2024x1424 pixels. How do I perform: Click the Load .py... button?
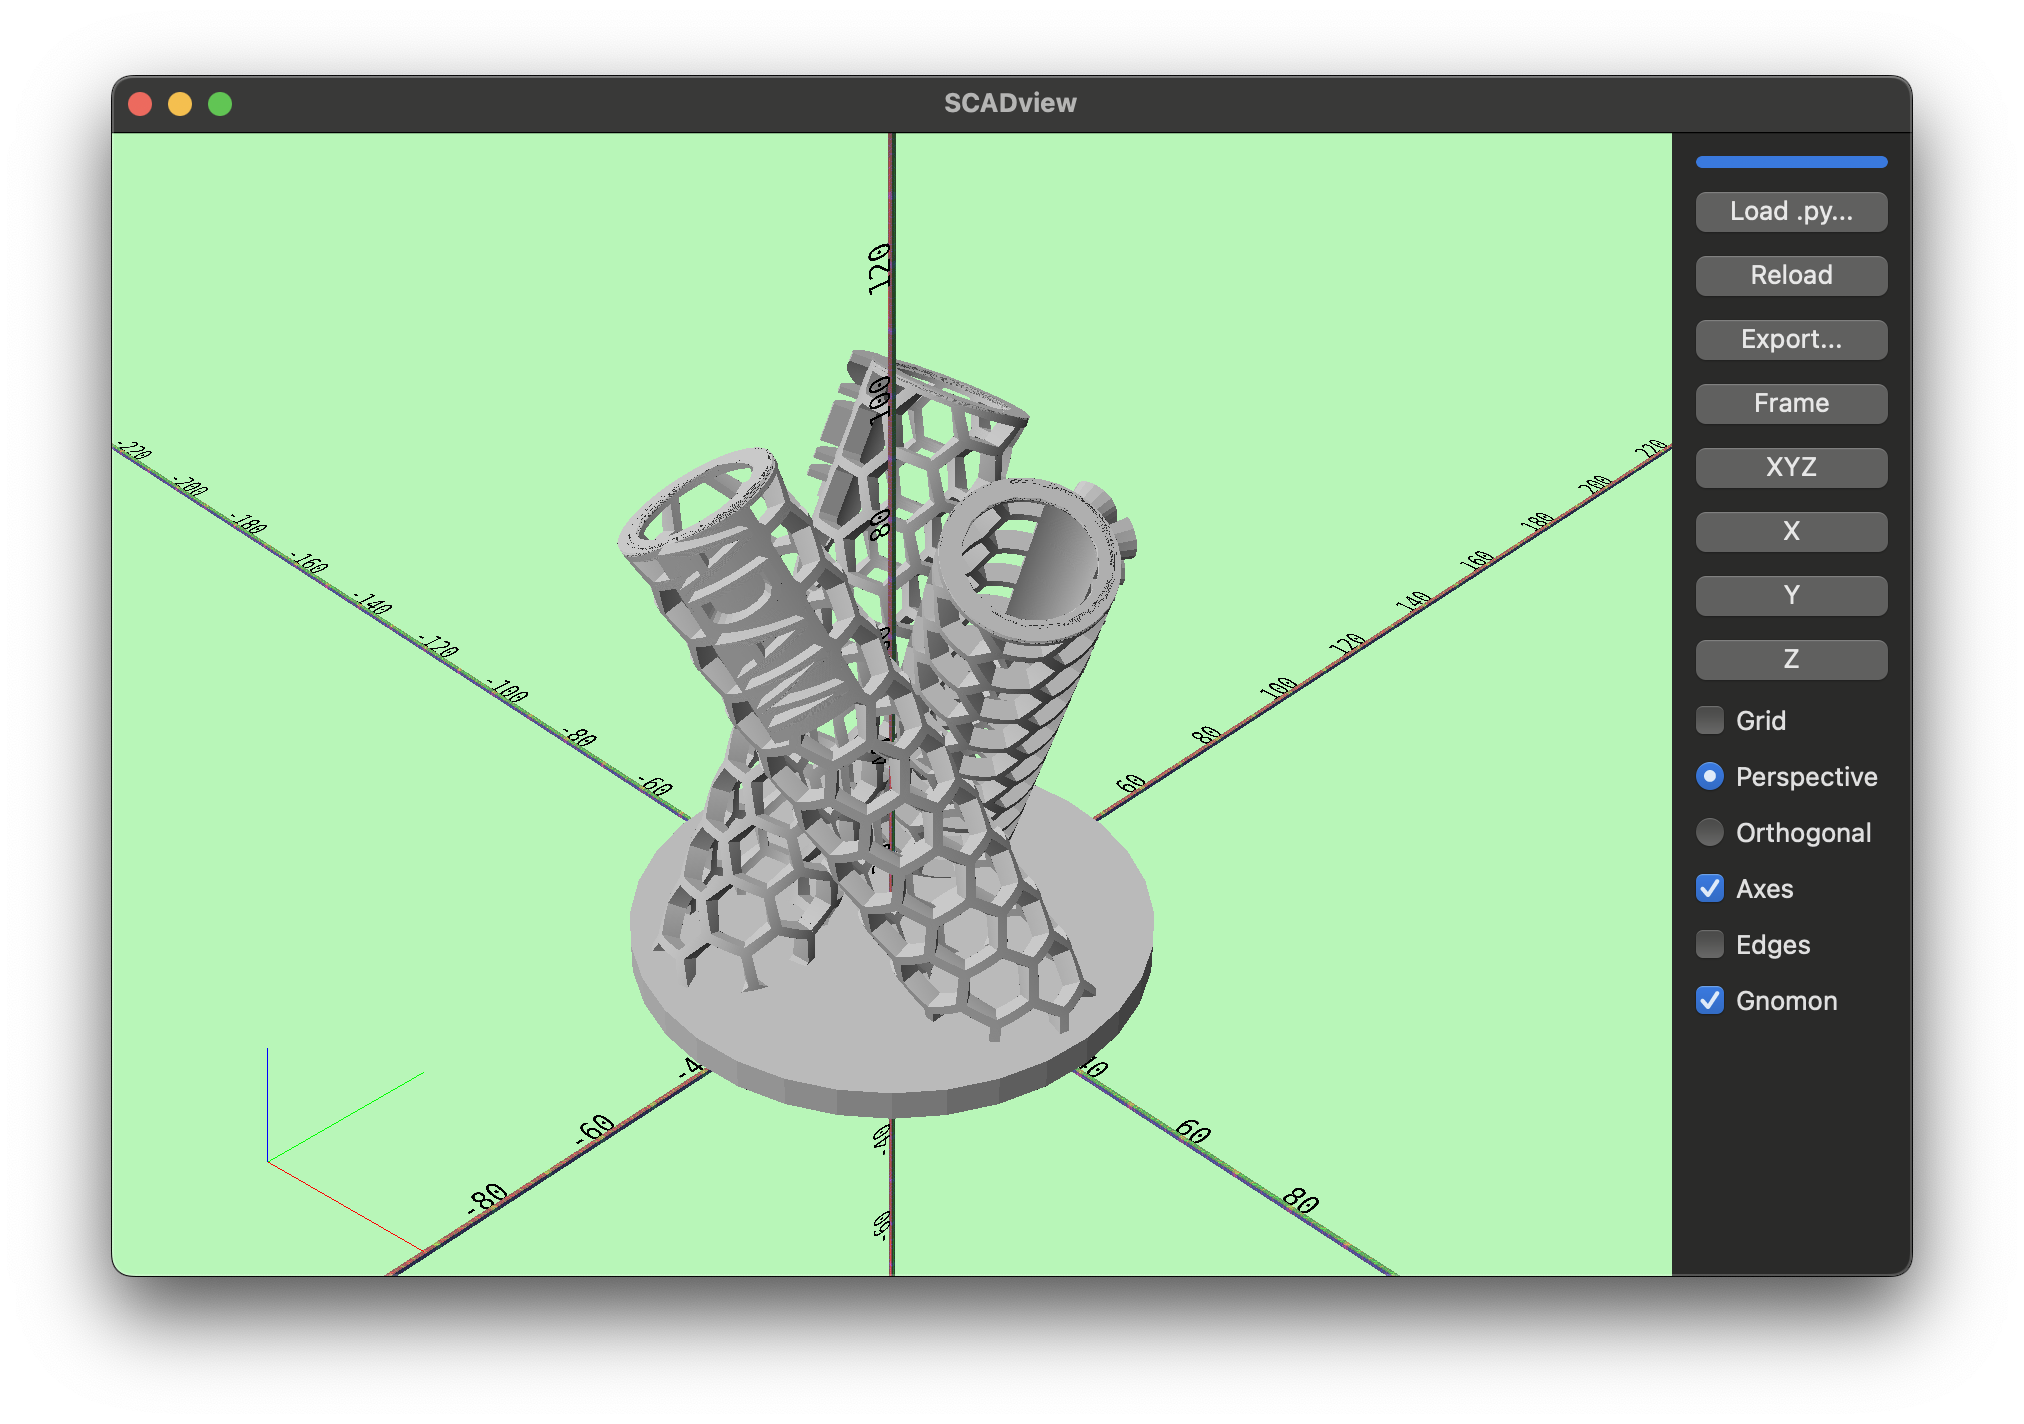(1791, 212)
